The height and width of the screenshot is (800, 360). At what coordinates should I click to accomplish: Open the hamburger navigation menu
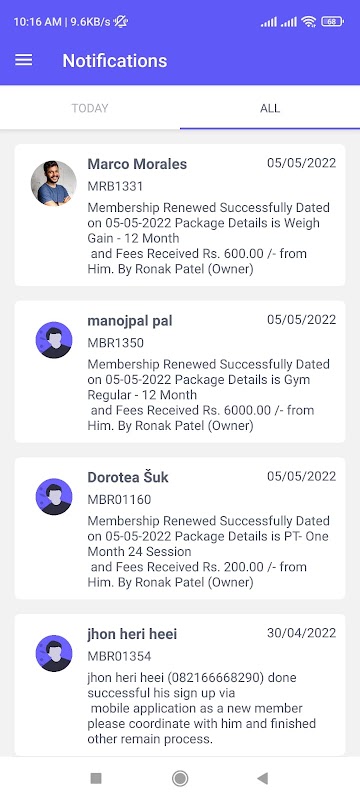point(23,61)
